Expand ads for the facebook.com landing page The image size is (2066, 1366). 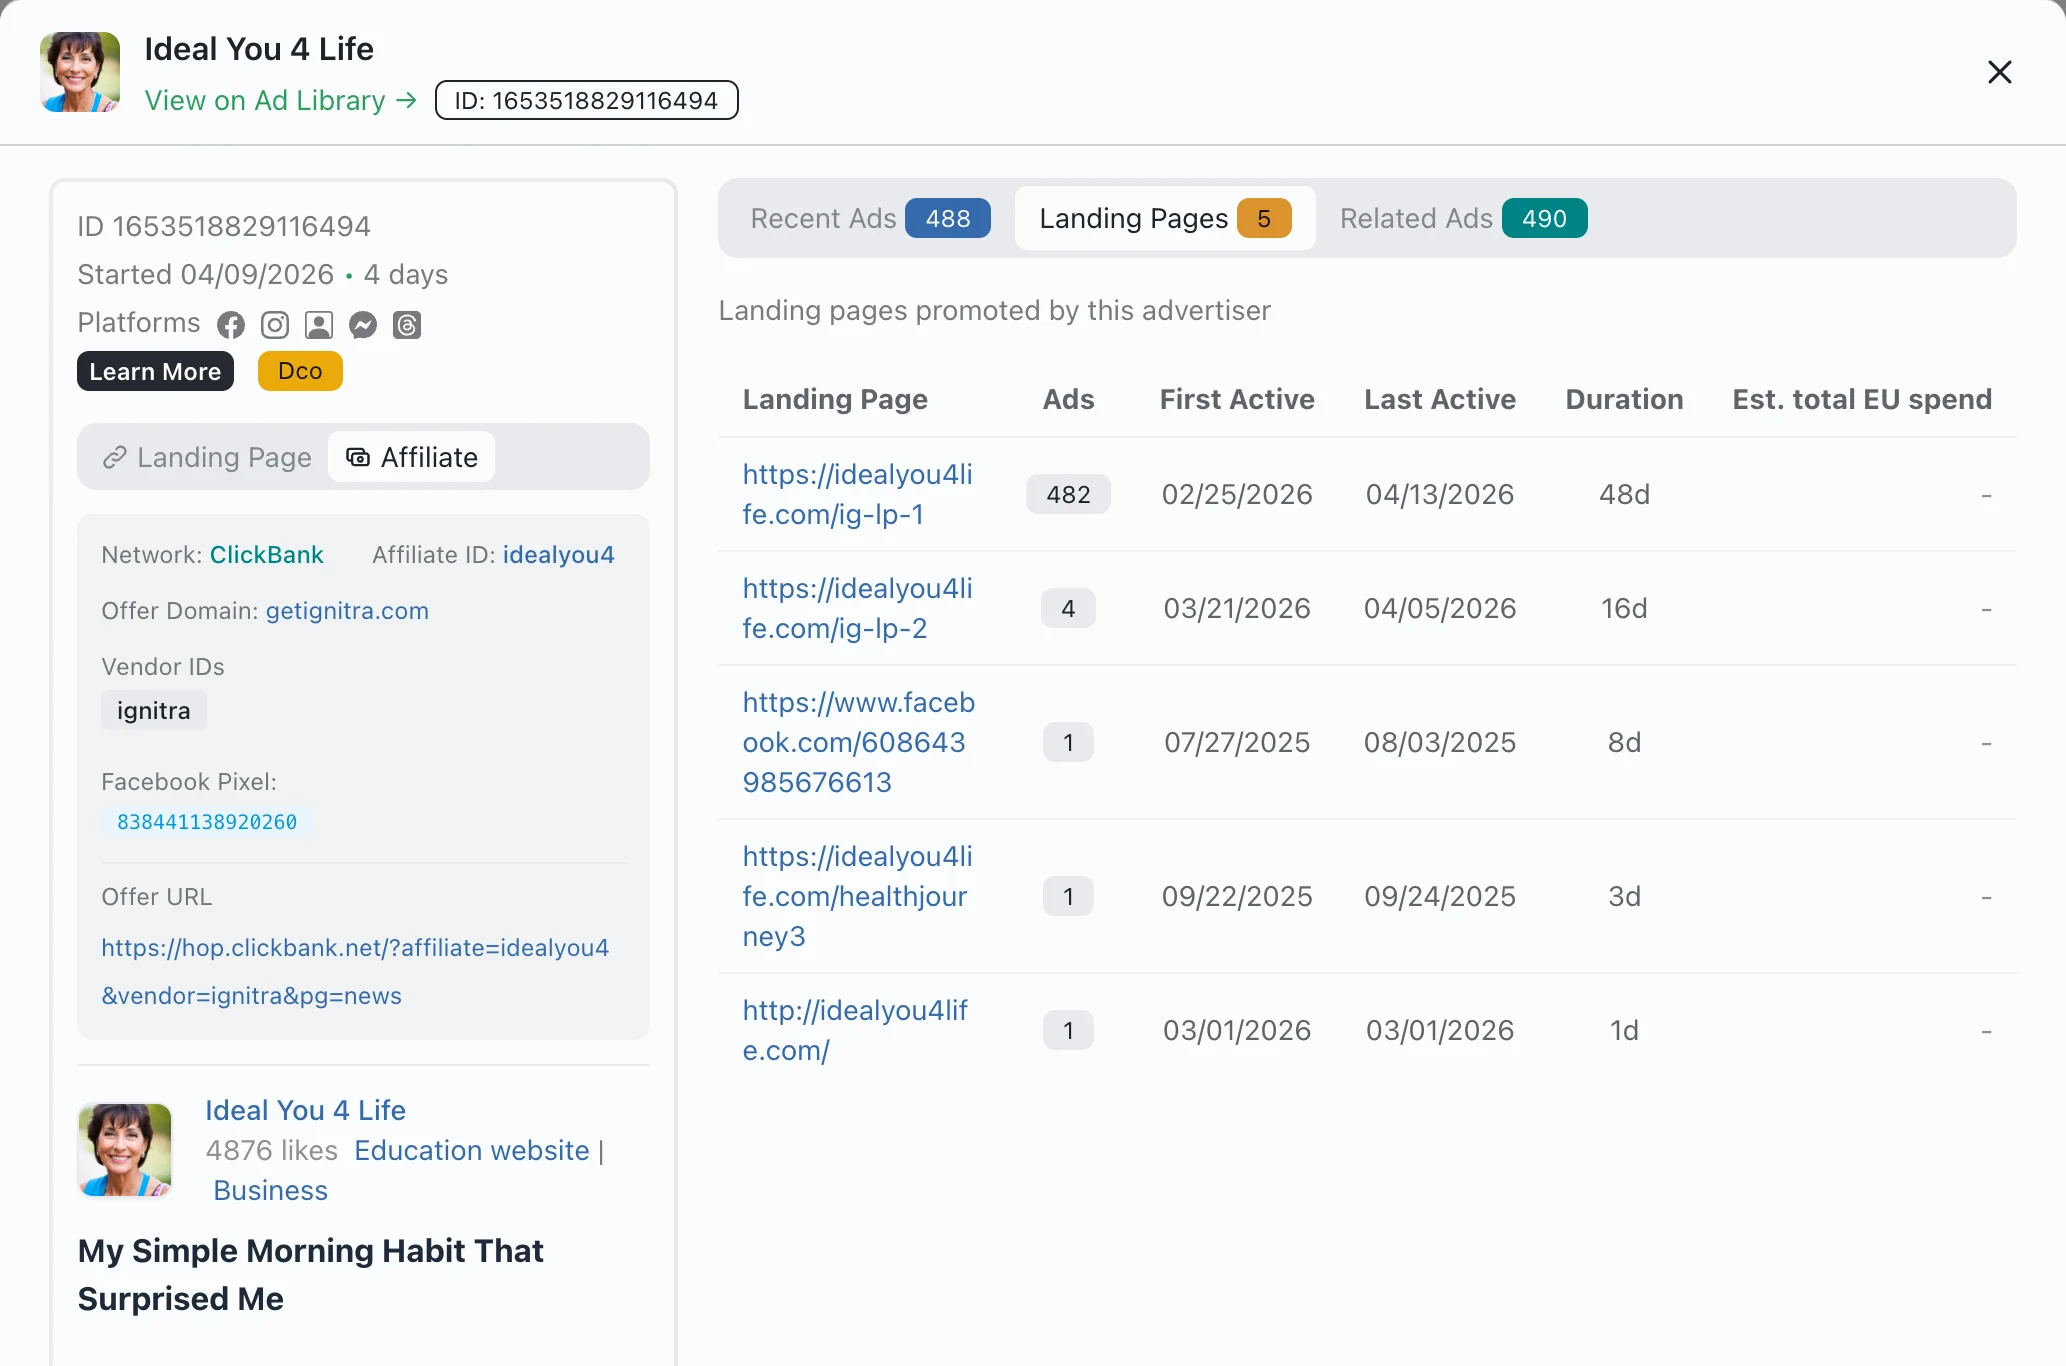pos(1067,742)
